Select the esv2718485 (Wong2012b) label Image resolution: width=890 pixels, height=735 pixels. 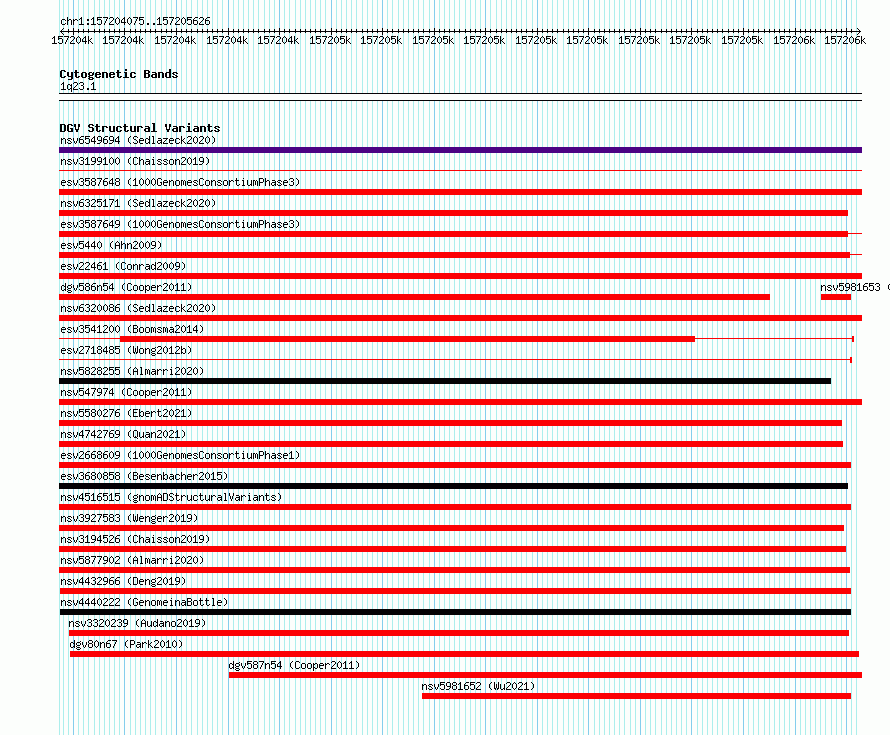tap(126, 350)
